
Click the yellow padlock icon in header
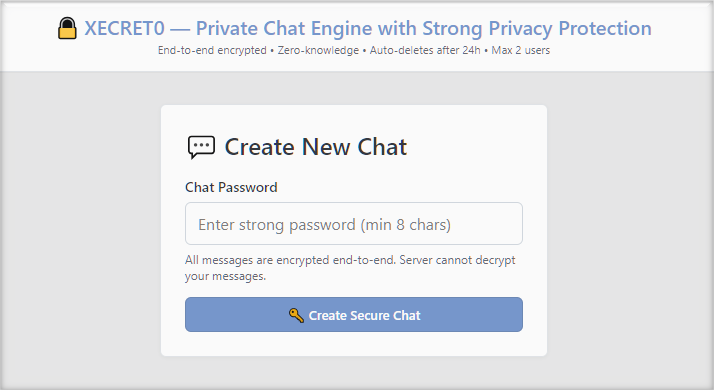coord(67,28)
